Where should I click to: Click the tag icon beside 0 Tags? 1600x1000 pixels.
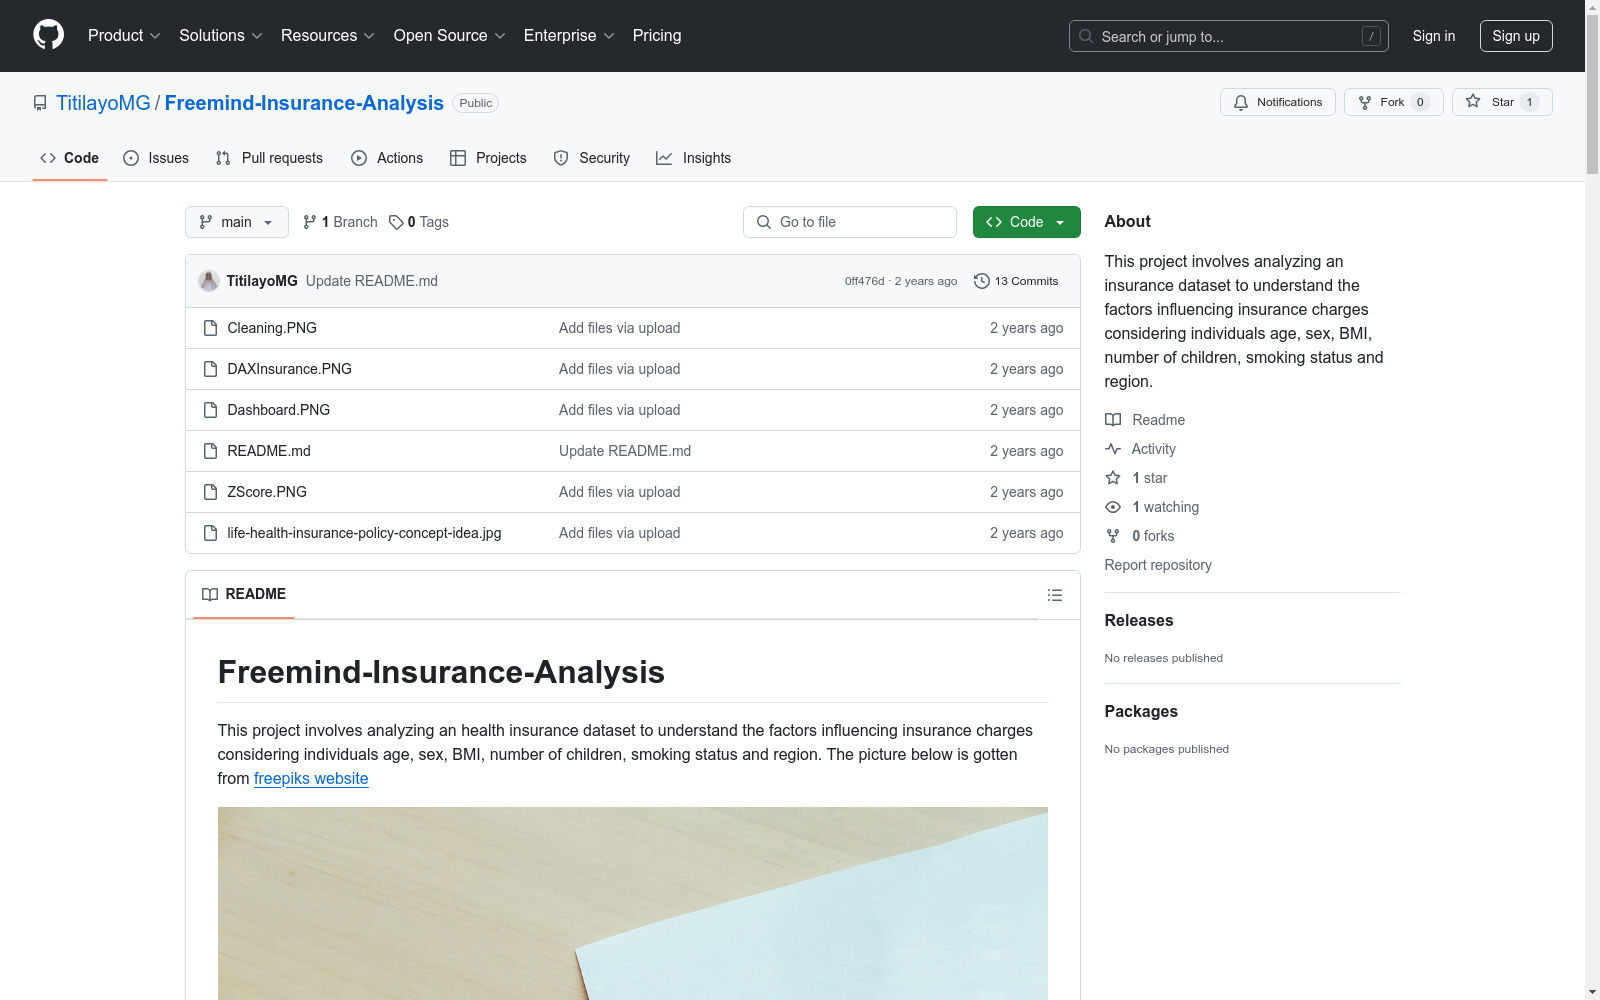click(396, 222)
